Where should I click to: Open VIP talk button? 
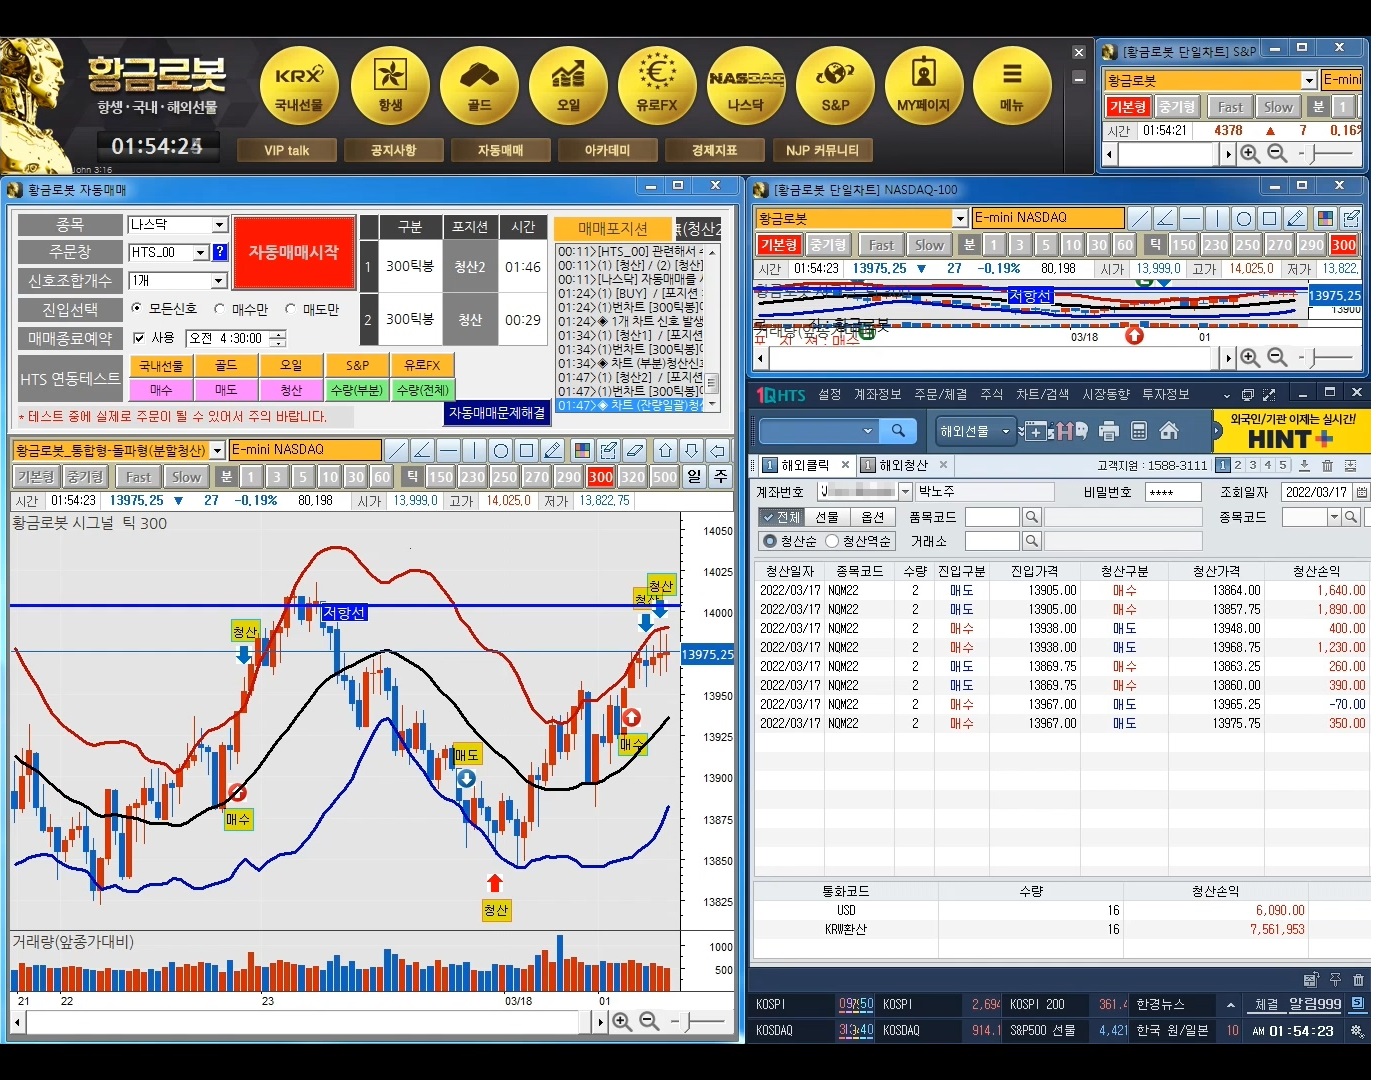[287, 150]
